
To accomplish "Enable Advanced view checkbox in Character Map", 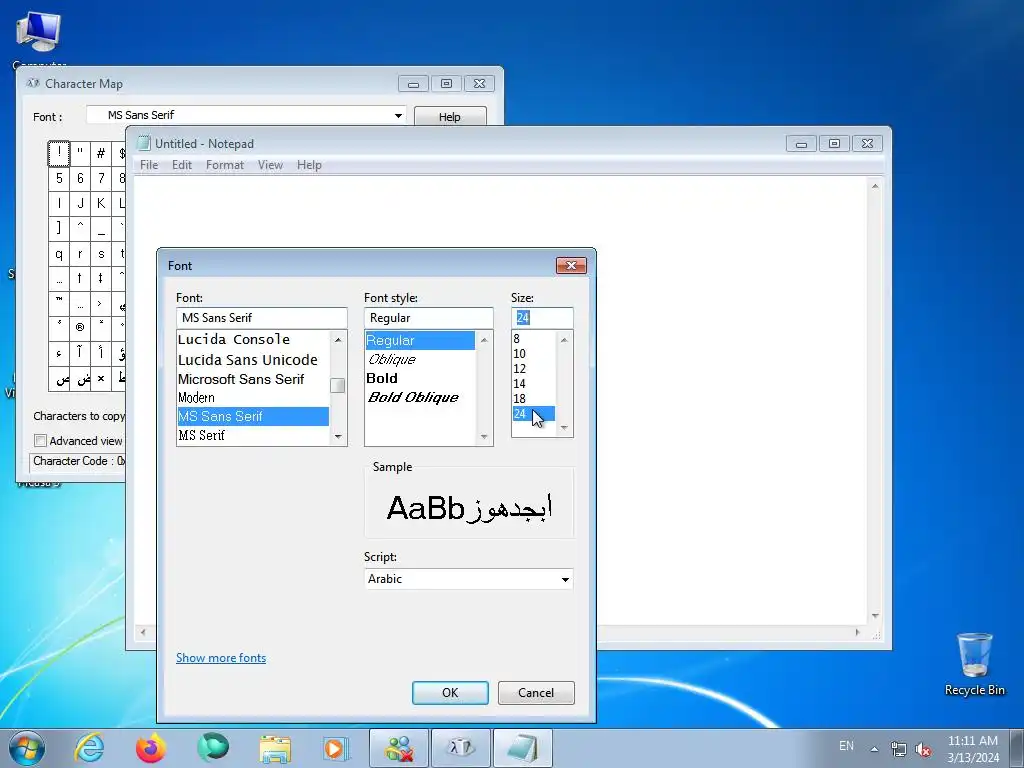I will (40, 441).
